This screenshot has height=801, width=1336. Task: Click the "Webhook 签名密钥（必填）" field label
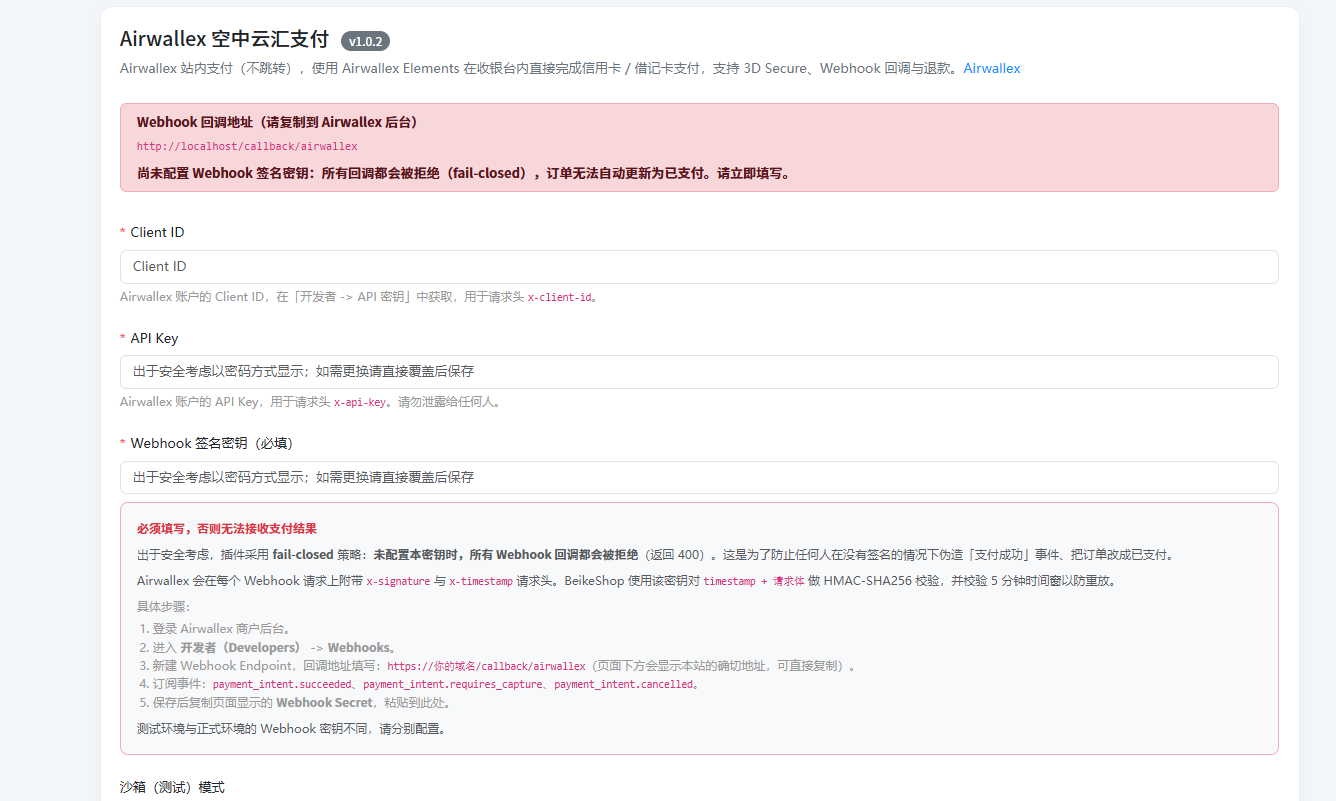(x=211, y=443)
